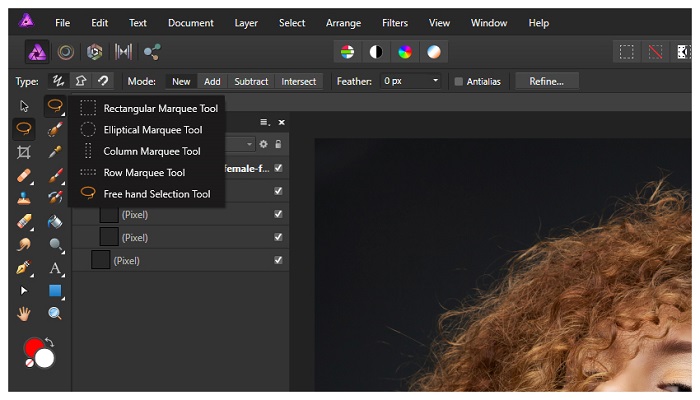Viewport: 700px width, 400px height.
Task: Select the Node tool arrow
Action: click(24, 291)
